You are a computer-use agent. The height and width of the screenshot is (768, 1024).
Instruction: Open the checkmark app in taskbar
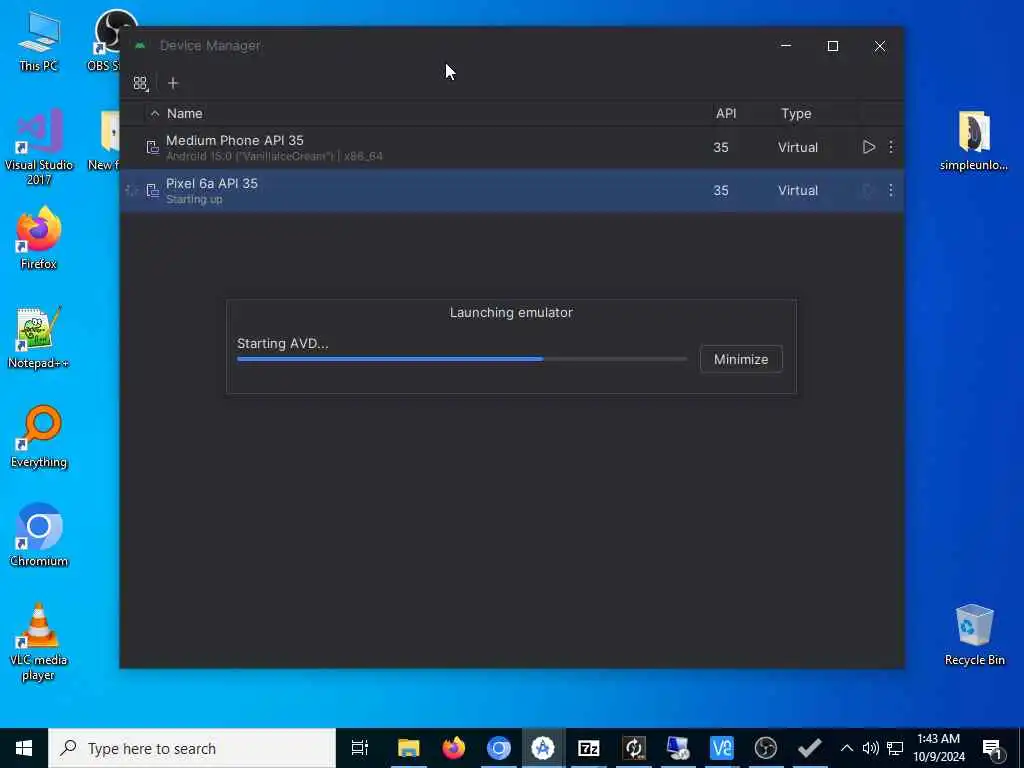[x=810, y=748]
